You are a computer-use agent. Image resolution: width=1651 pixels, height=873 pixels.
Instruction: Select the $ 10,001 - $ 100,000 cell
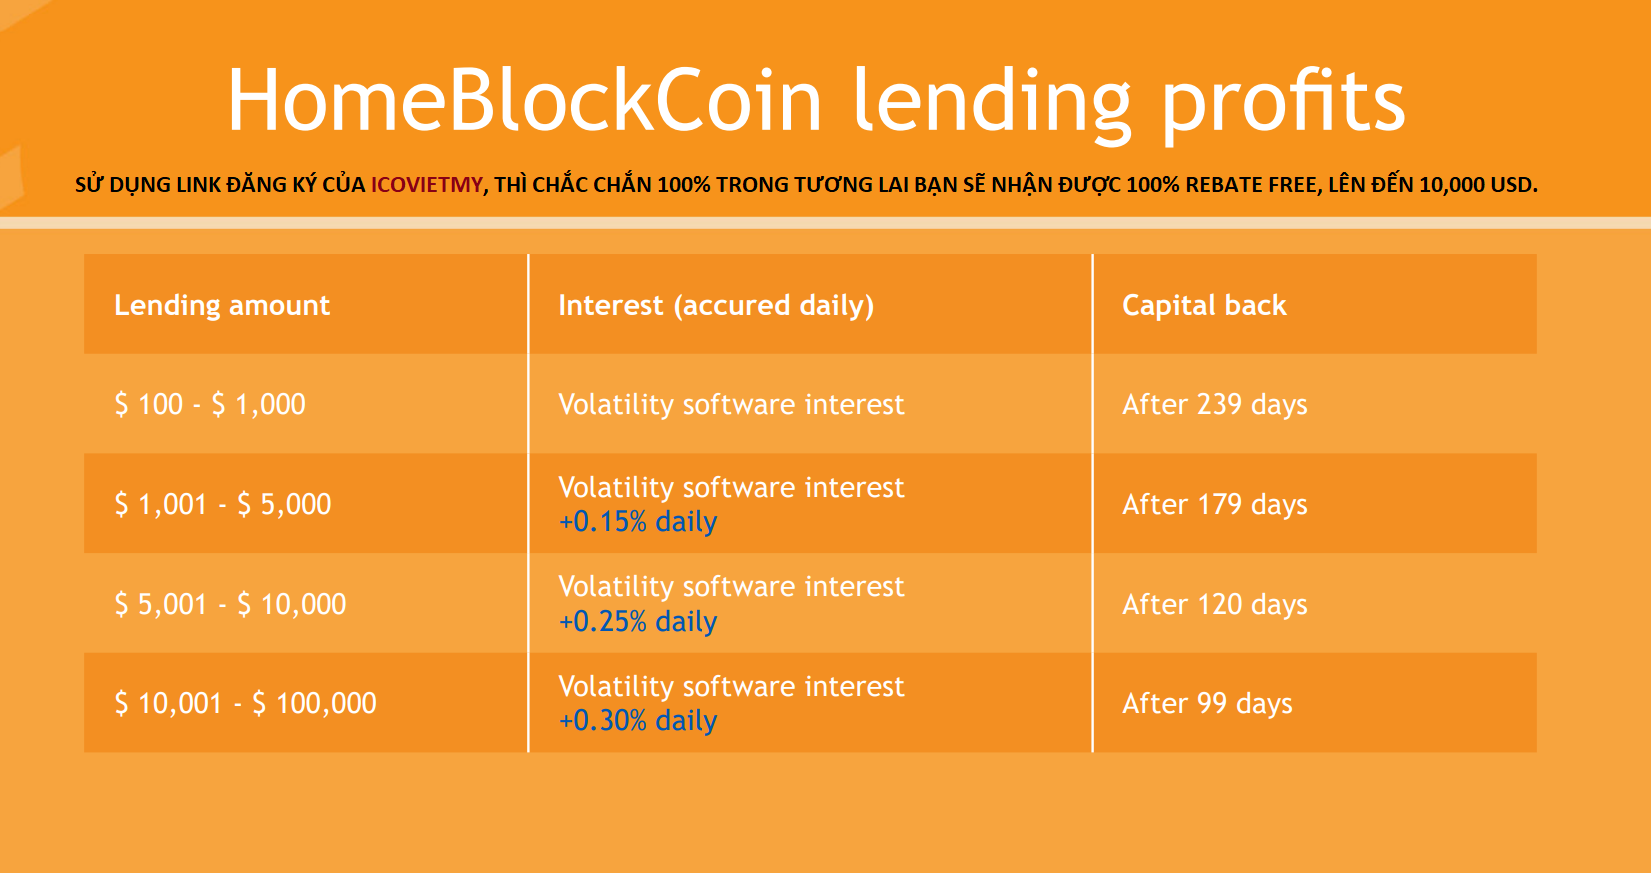pos(245,703)
